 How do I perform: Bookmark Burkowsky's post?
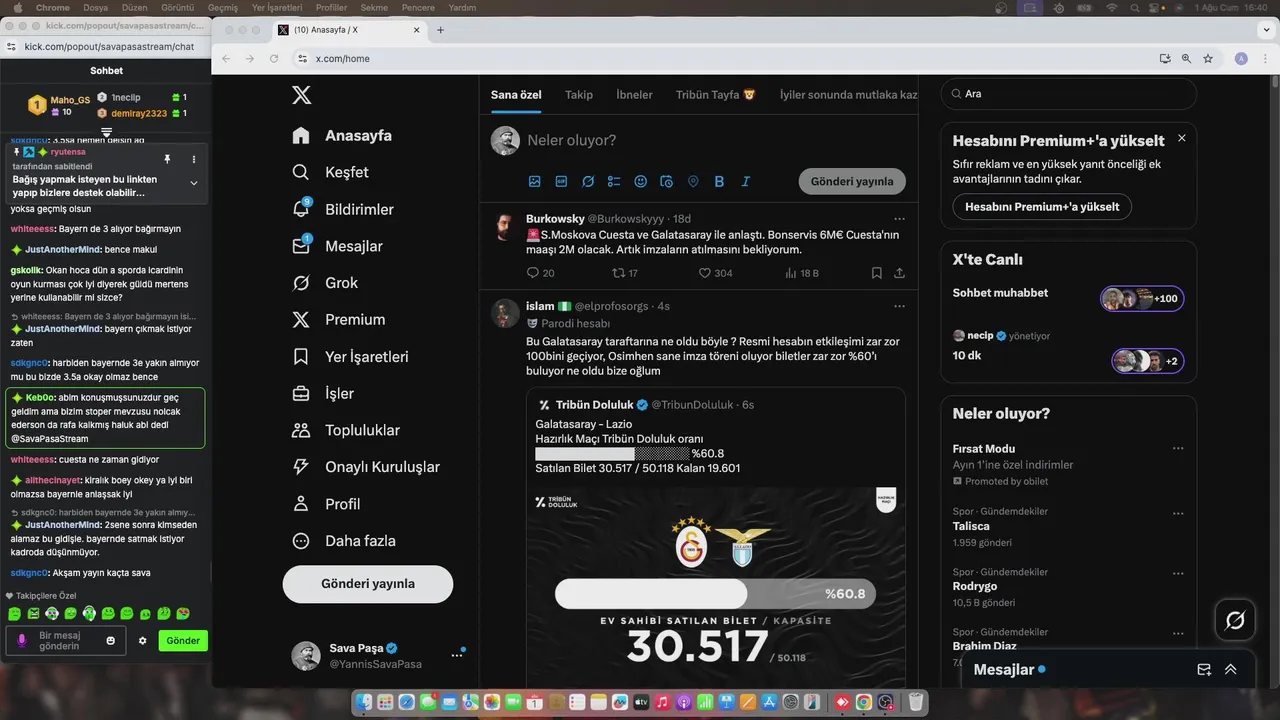pos(876,273)
